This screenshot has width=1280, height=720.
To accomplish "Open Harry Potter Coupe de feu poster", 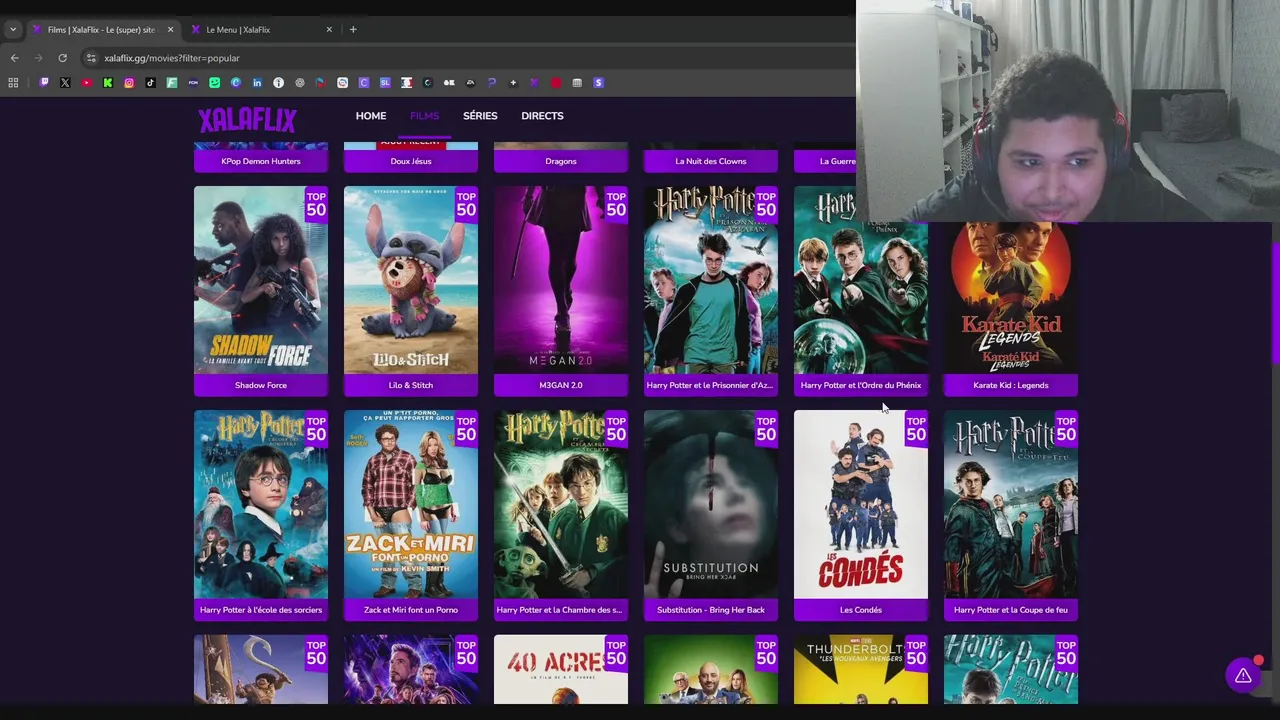I will [1011, 504].
